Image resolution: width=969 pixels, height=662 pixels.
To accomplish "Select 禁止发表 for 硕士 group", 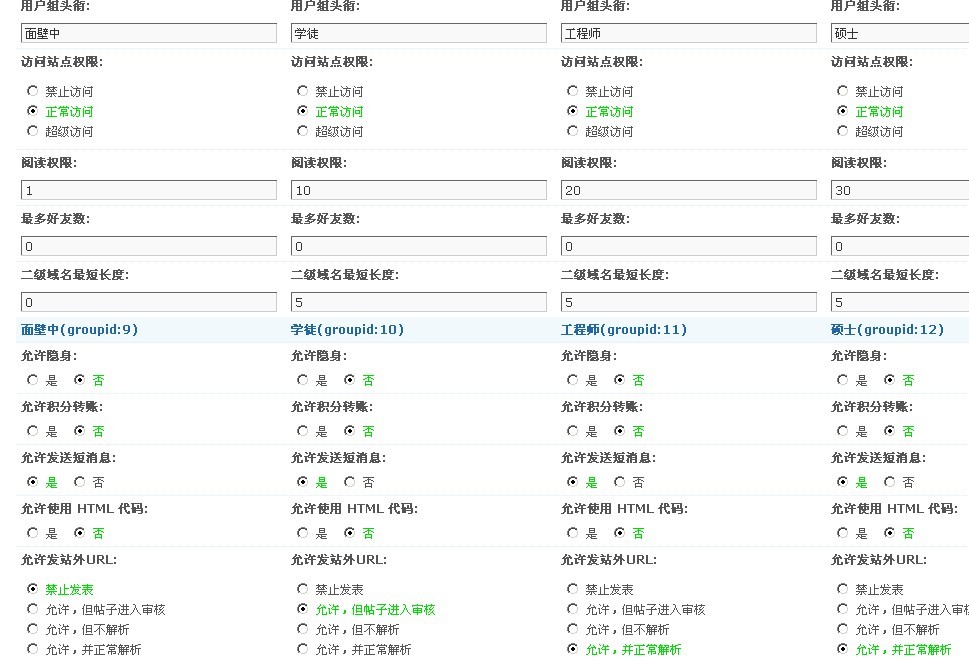I will tap(842, 588).
